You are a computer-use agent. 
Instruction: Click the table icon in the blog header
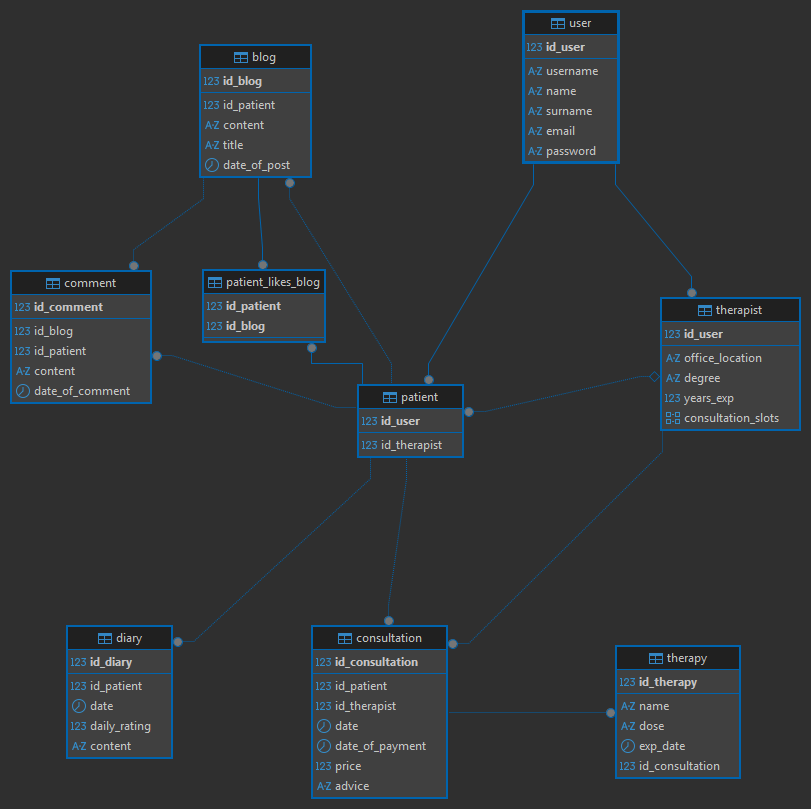tap(240, 58)
